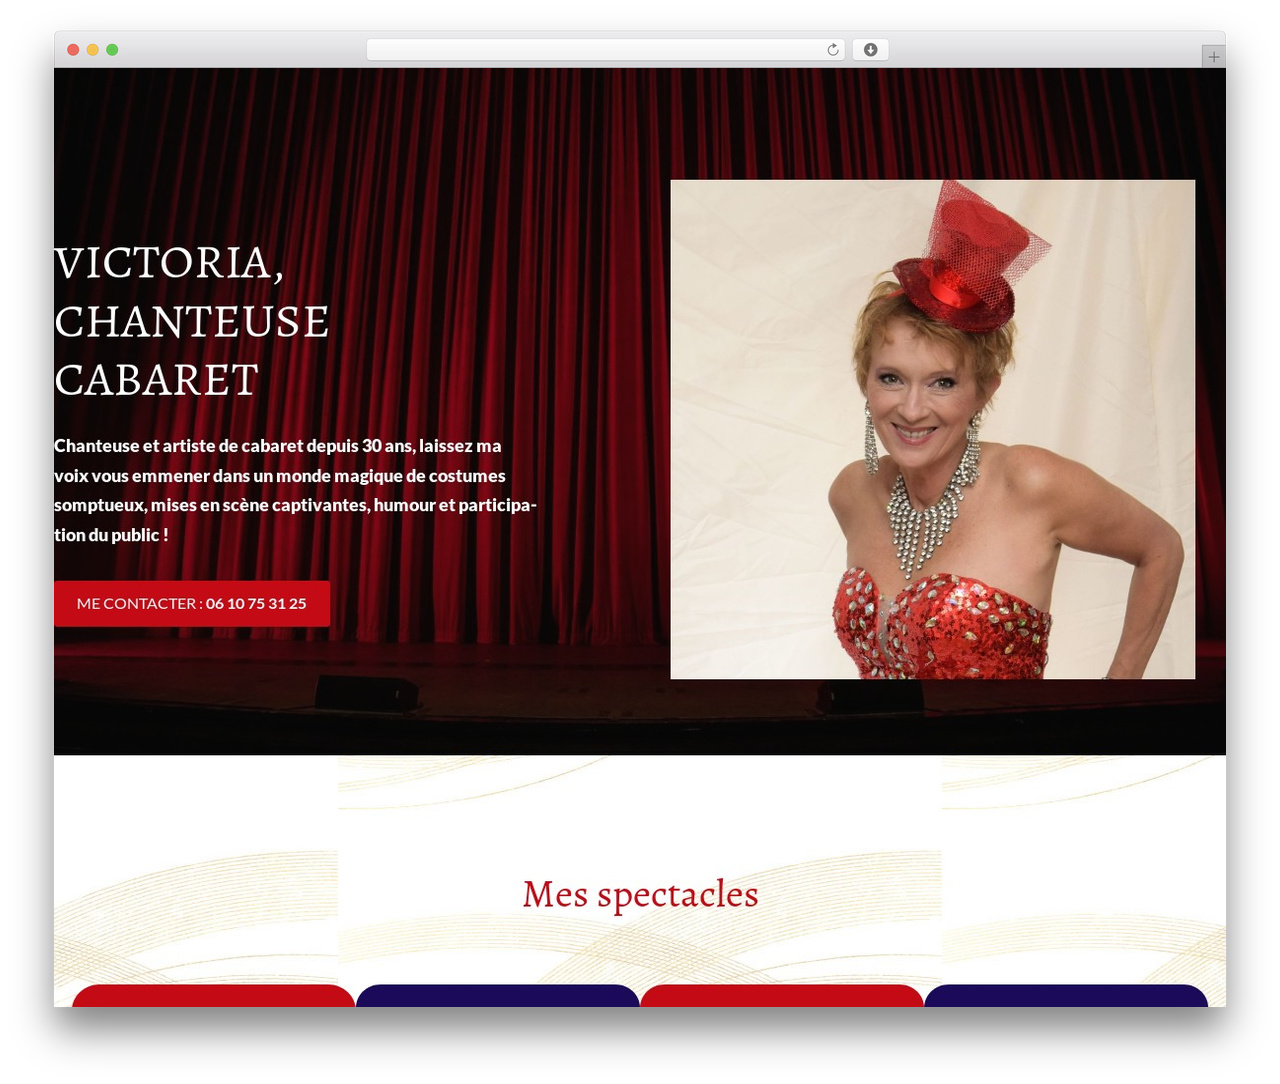Click the Victoria, Chanteuse Cabaret heading
Viewport: 1280px width, 1084px height.
192,321
